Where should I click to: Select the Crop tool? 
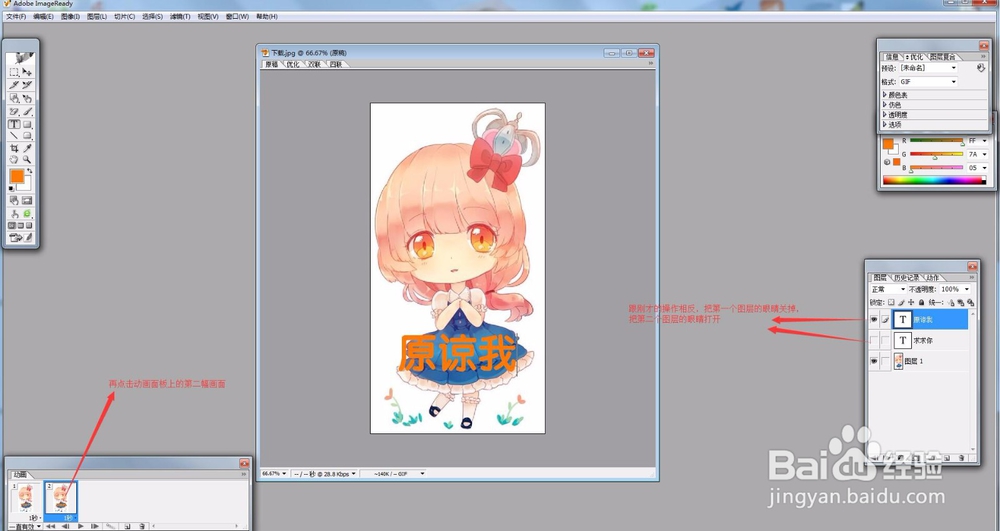coord(13,148)
